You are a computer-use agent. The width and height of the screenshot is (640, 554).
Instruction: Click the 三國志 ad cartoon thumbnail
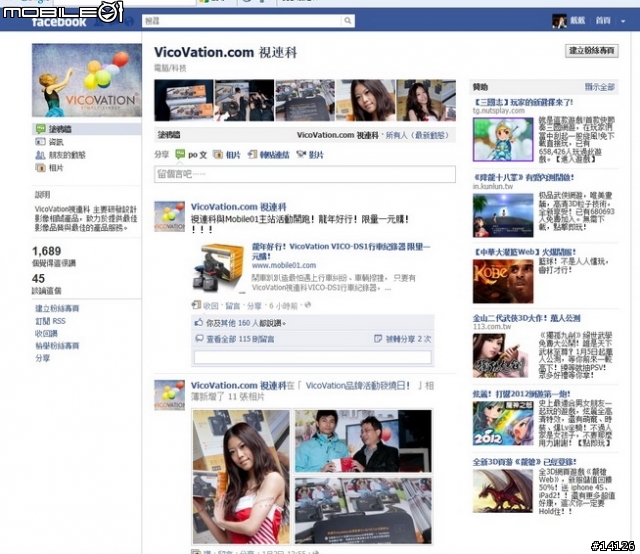503,140
